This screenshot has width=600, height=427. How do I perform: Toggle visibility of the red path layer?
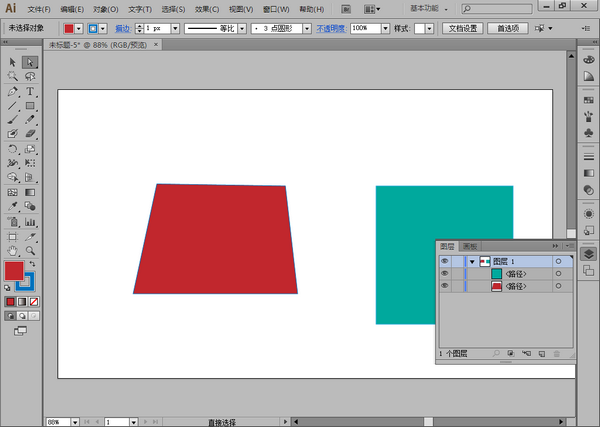[x=445, y=286]
